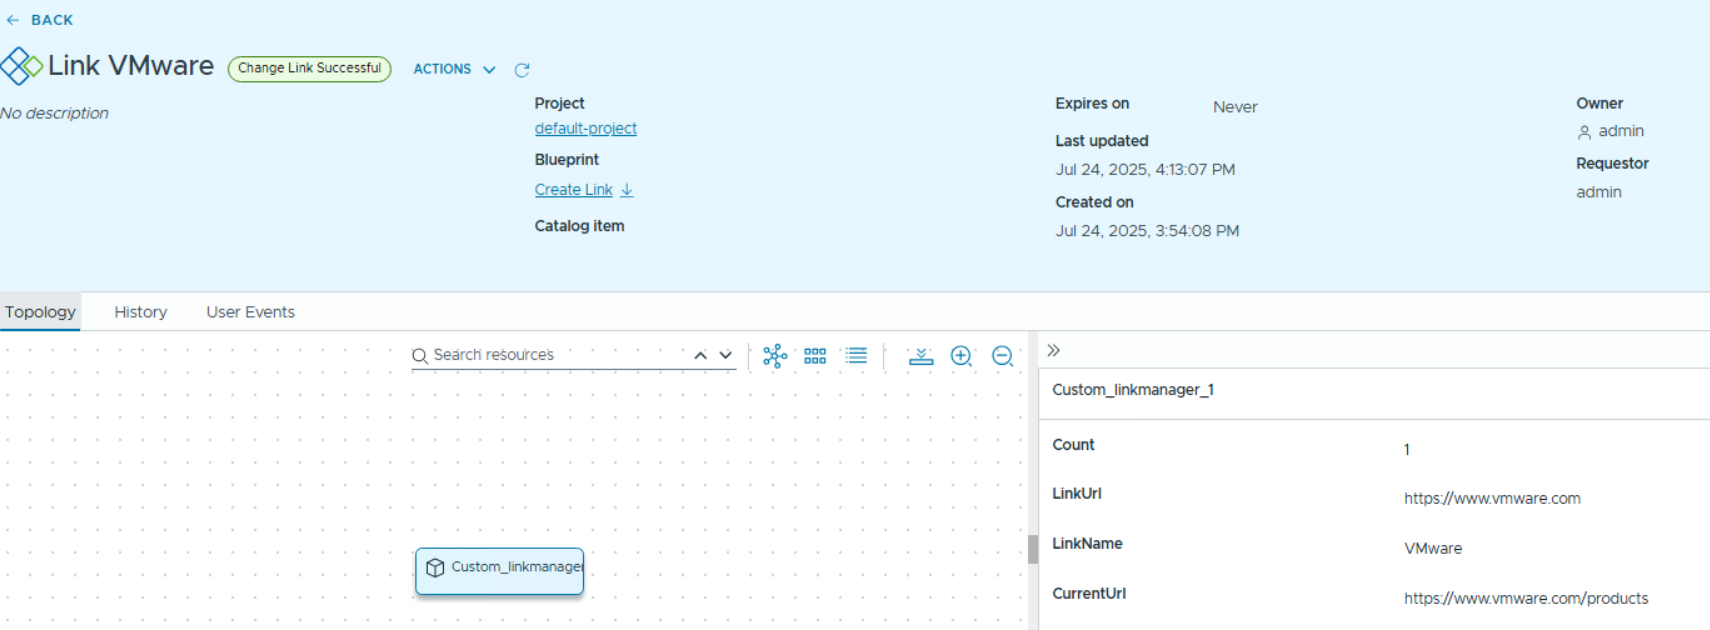Collapse the resource details panel

pos(1053,351)
